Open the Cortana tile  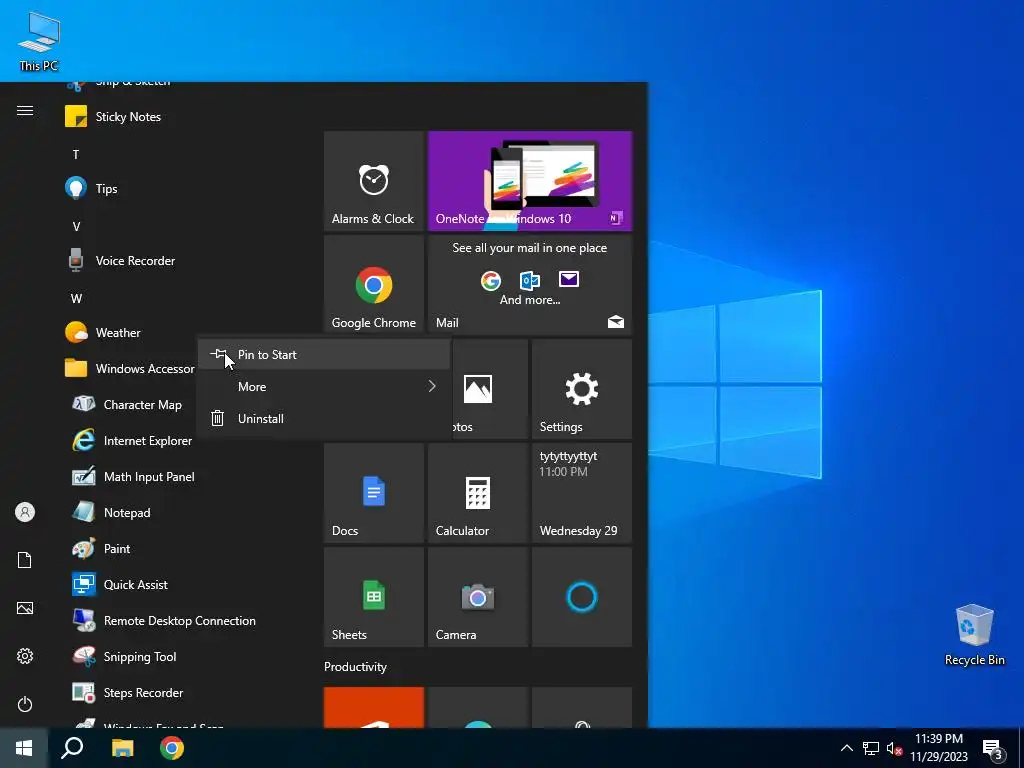582,596
